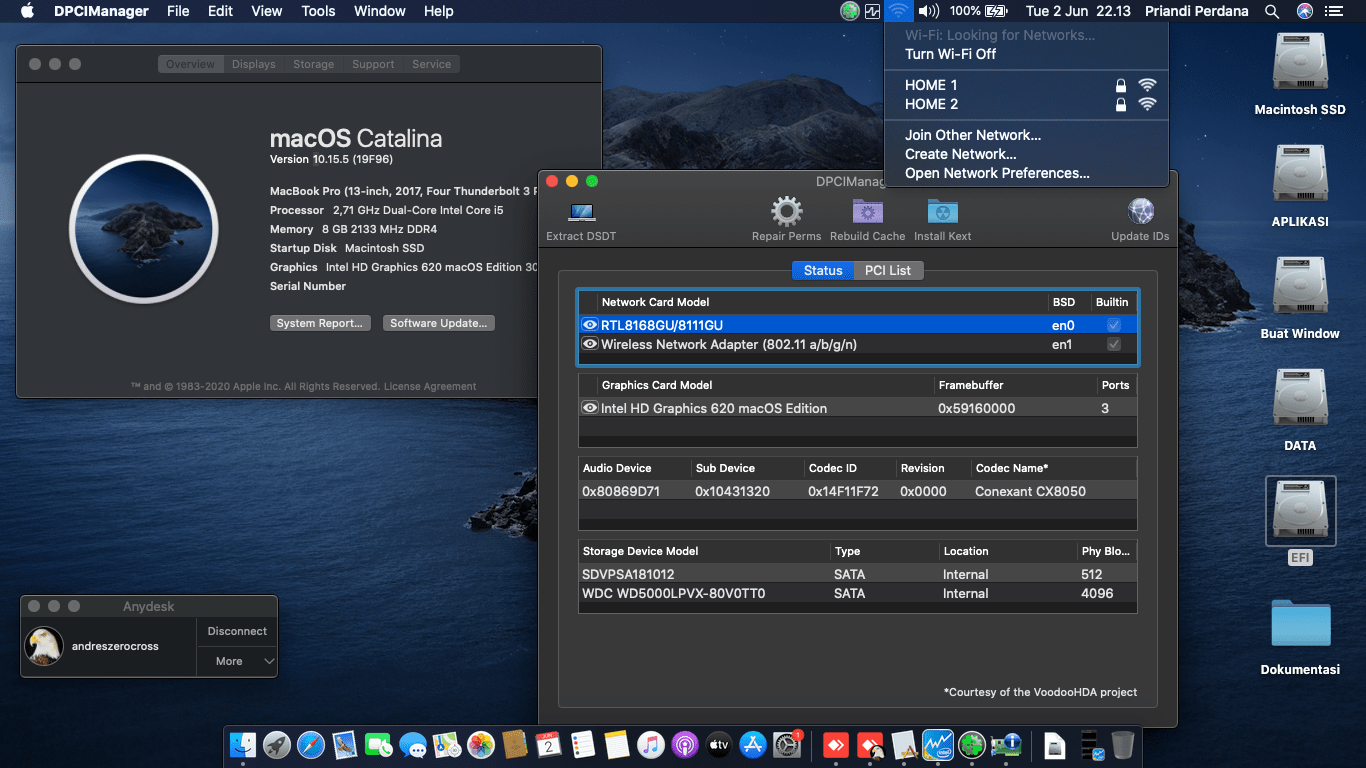Open the Tools menu
Viewport: 1366px width, 768px height.
(318, 11)
